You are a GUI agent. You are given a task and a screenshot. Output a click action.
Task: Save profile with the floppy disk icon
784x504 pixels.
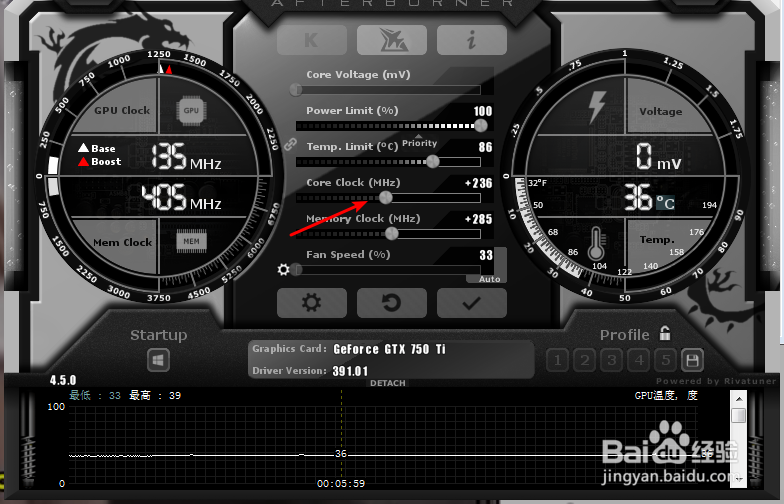pos(692,360)
